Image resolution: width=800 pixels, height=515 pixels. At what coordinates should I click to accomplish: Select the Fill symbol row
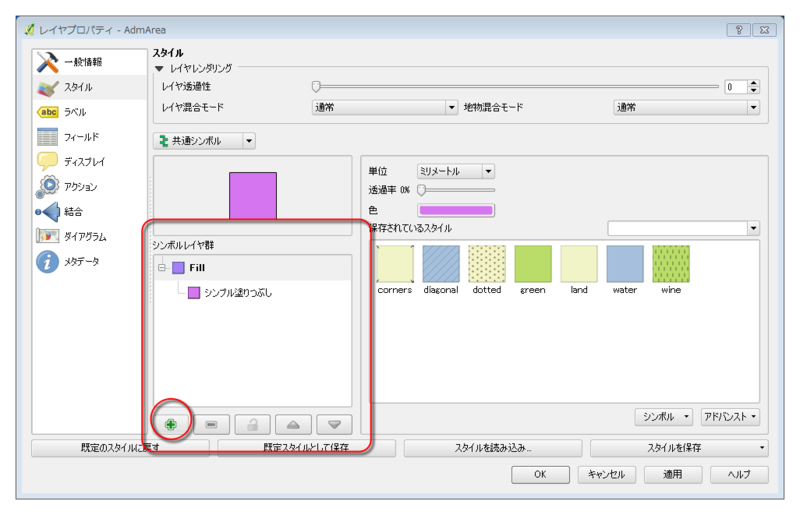pyautogui.click(x=253, y=267)
